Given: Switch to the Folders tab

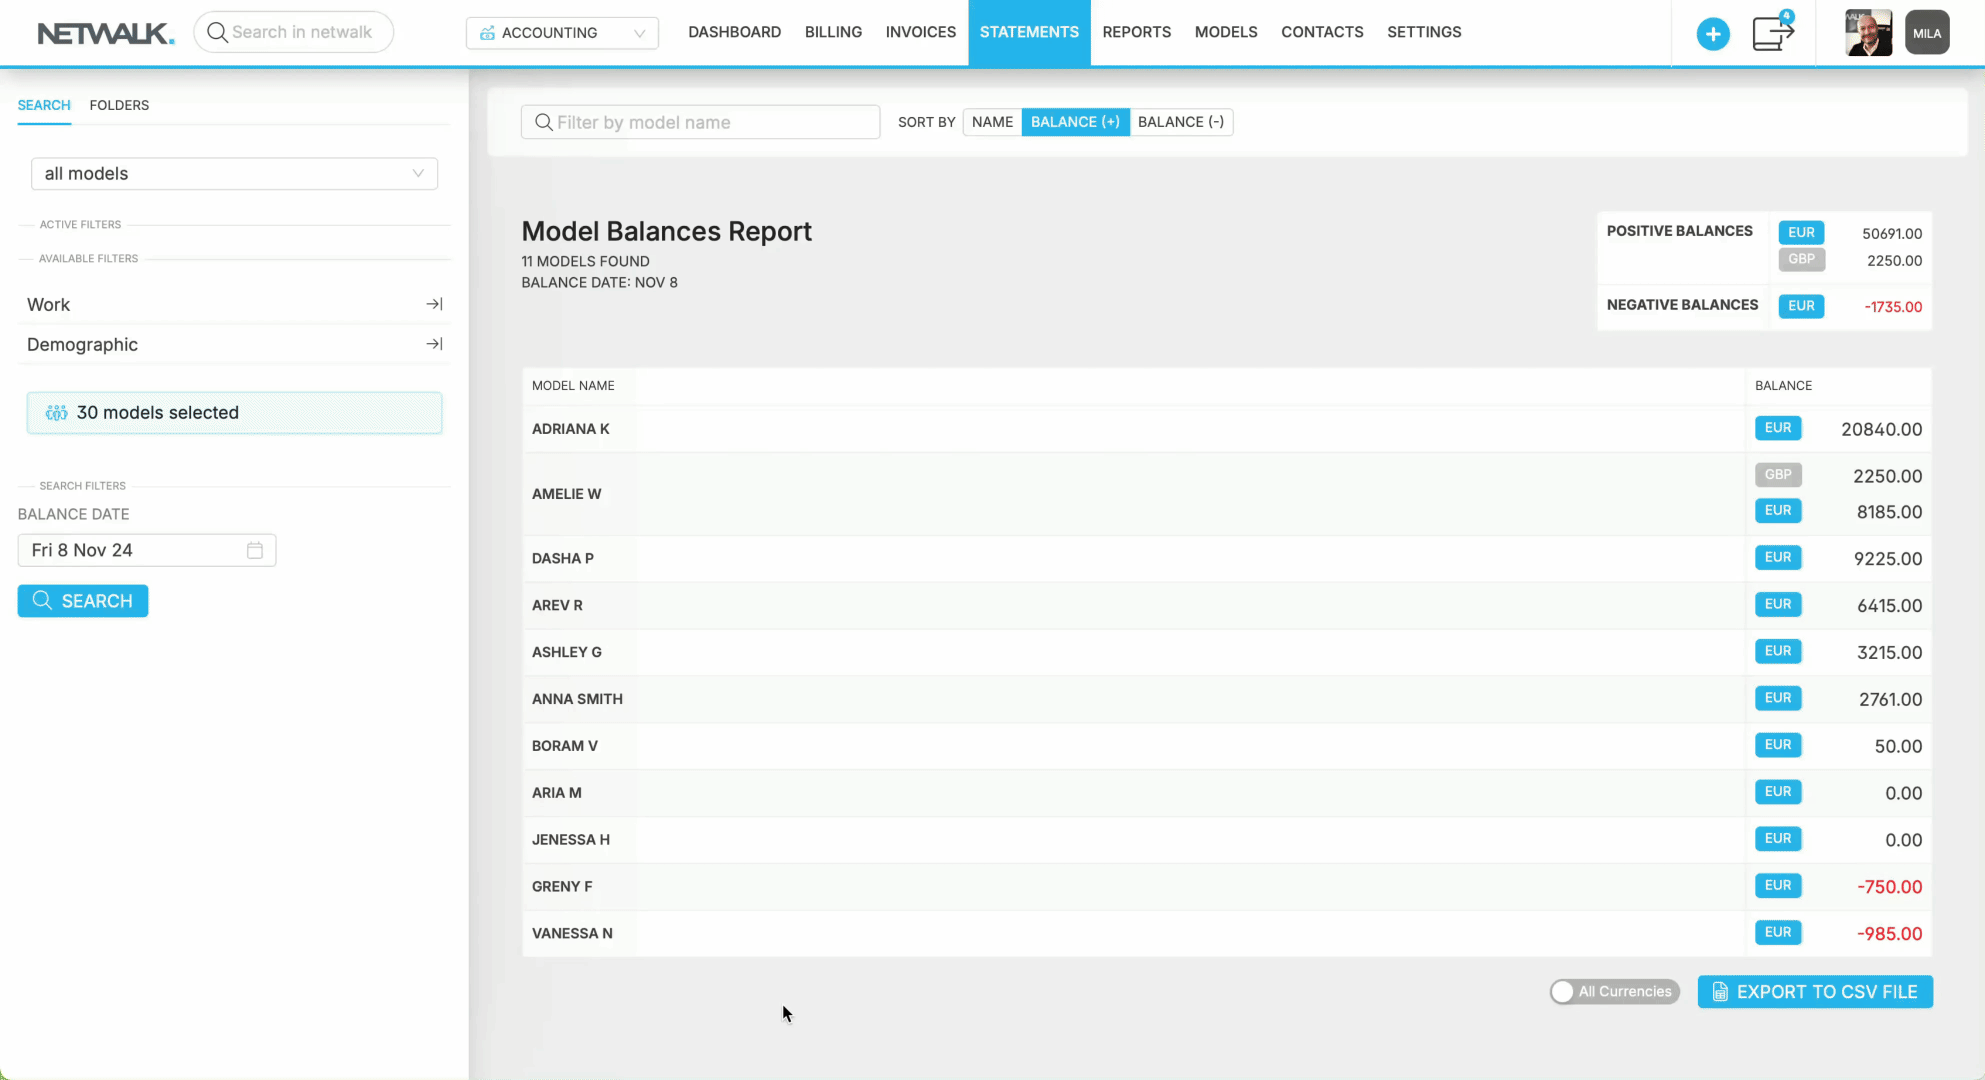Looking at the screenshot, I should coord(119,105).
